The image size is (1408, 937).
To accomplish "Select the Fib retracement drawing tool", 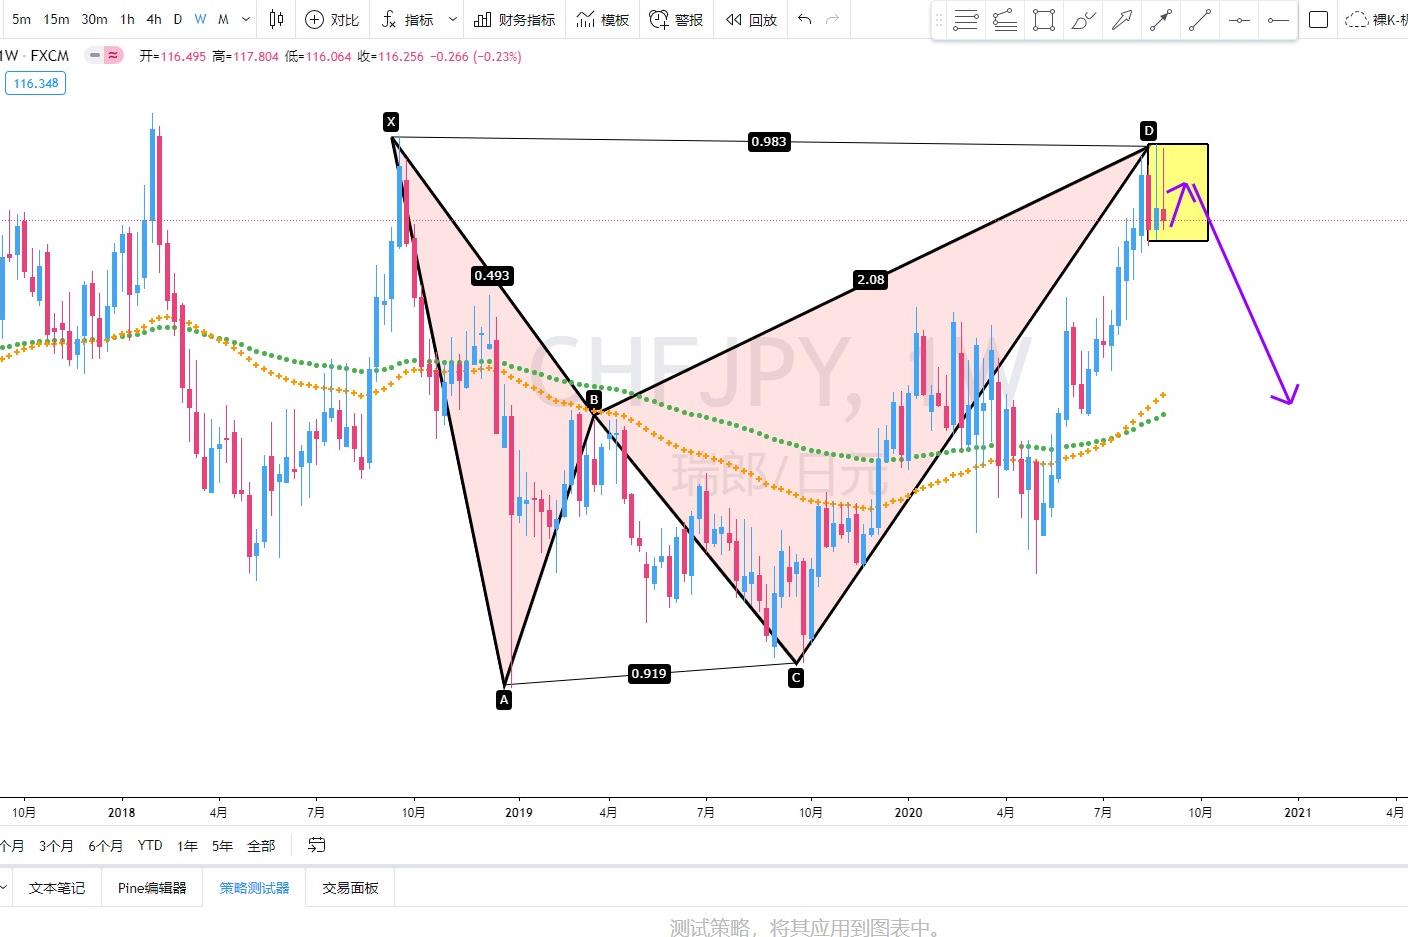I will click(965, 20).
